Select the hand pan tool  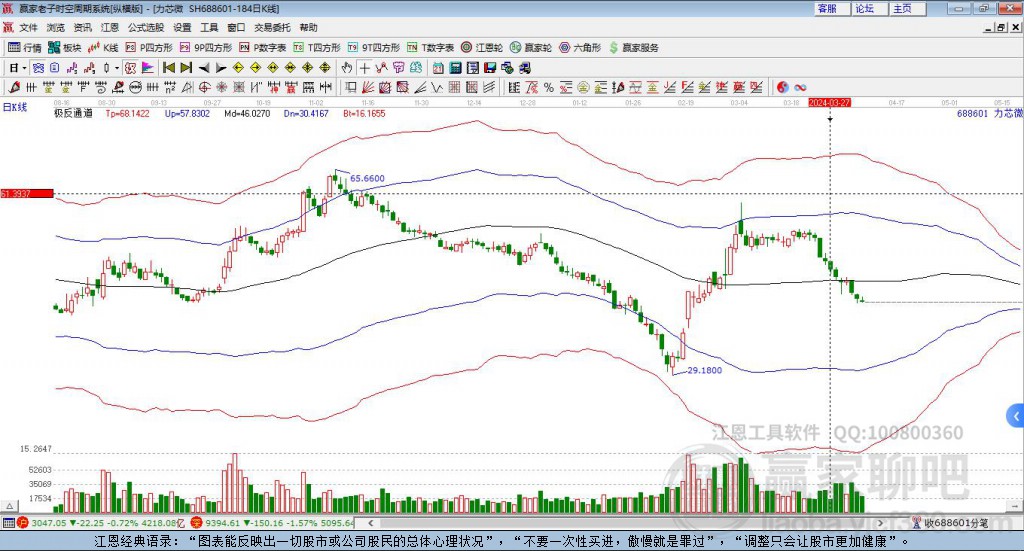coord(347,68)
